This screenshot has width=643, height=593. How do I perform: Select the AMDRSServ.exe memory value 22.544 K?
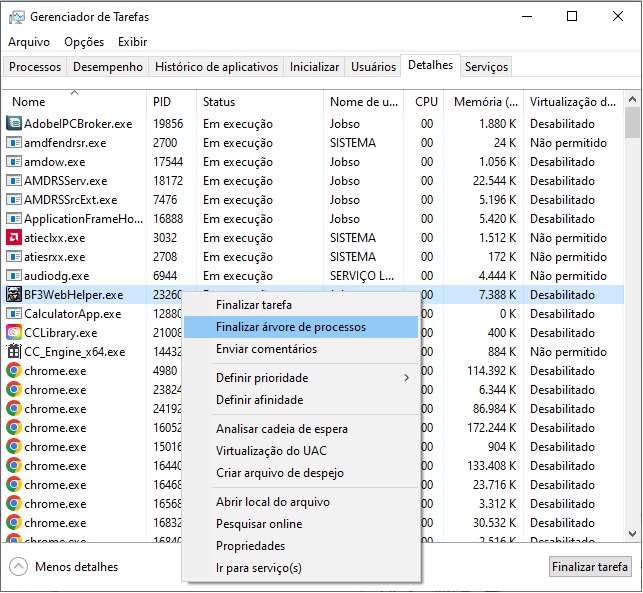495,181
